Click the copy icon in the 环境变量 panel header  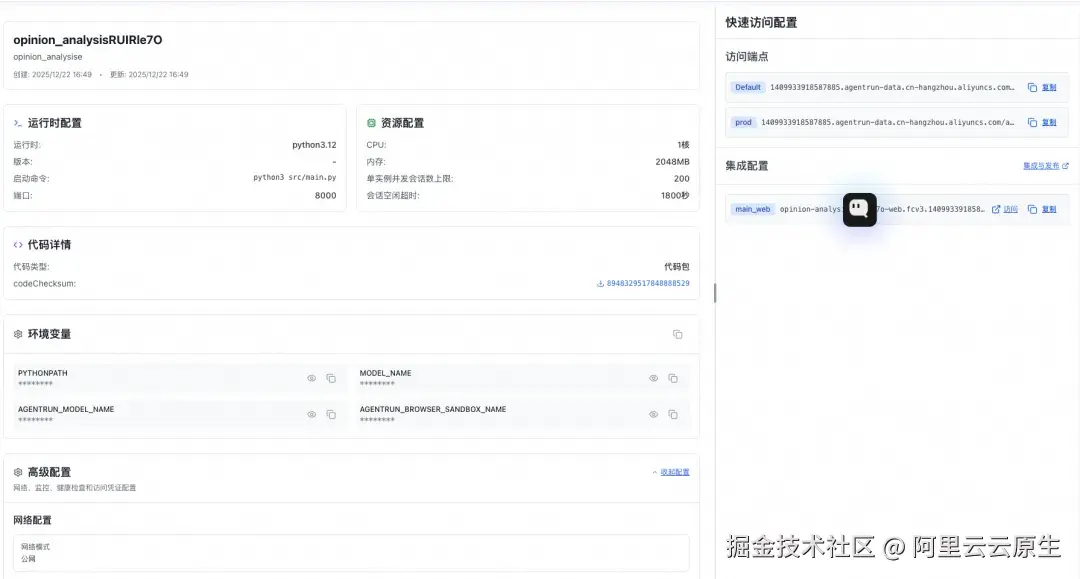[x=677, y=333]
